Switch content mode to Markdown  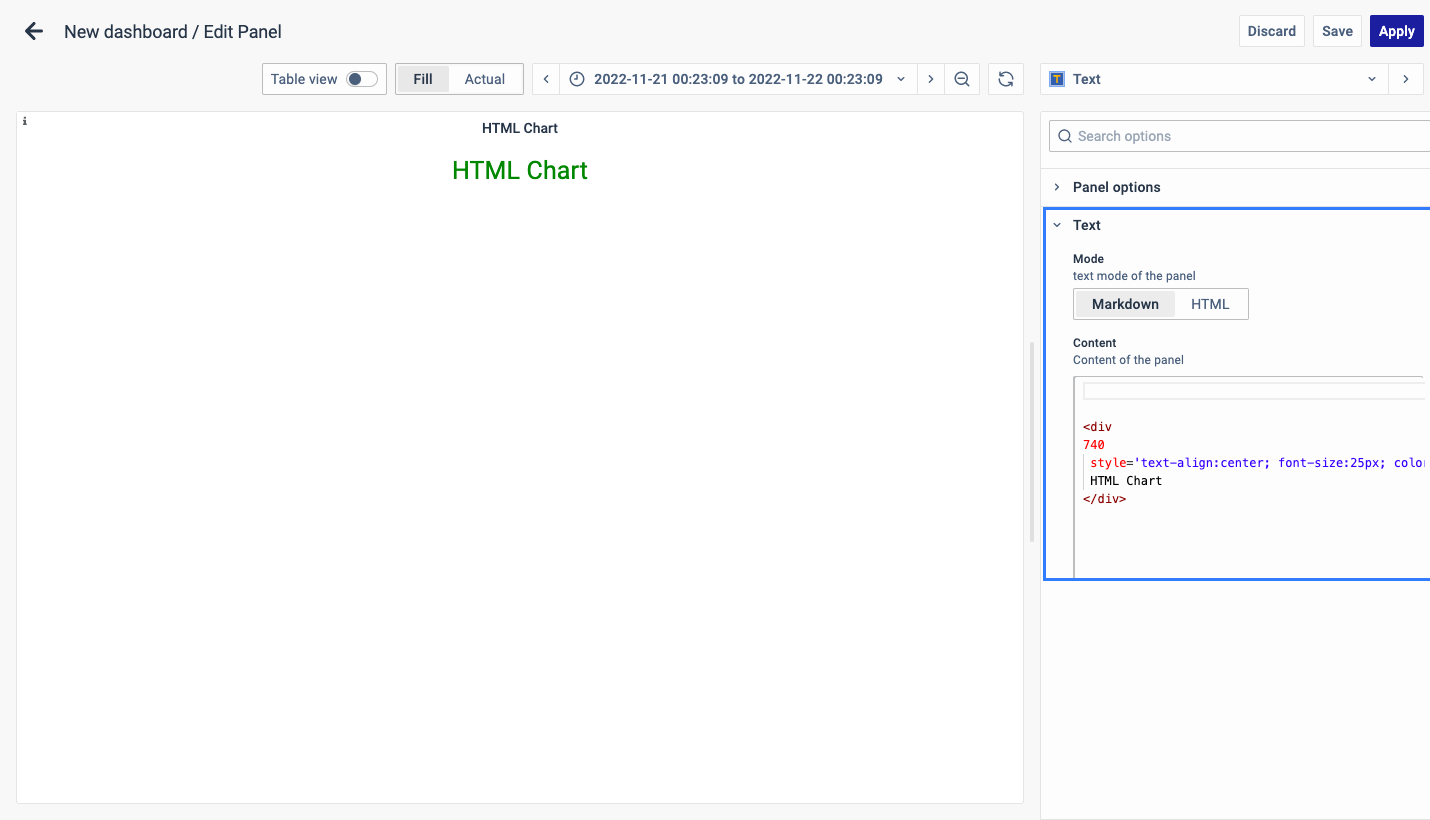pos(1125,304)
